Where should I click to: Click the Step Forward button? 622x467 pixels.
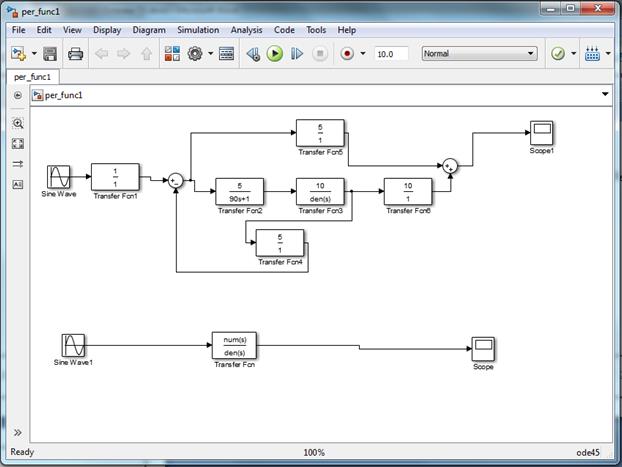(297, 54)
